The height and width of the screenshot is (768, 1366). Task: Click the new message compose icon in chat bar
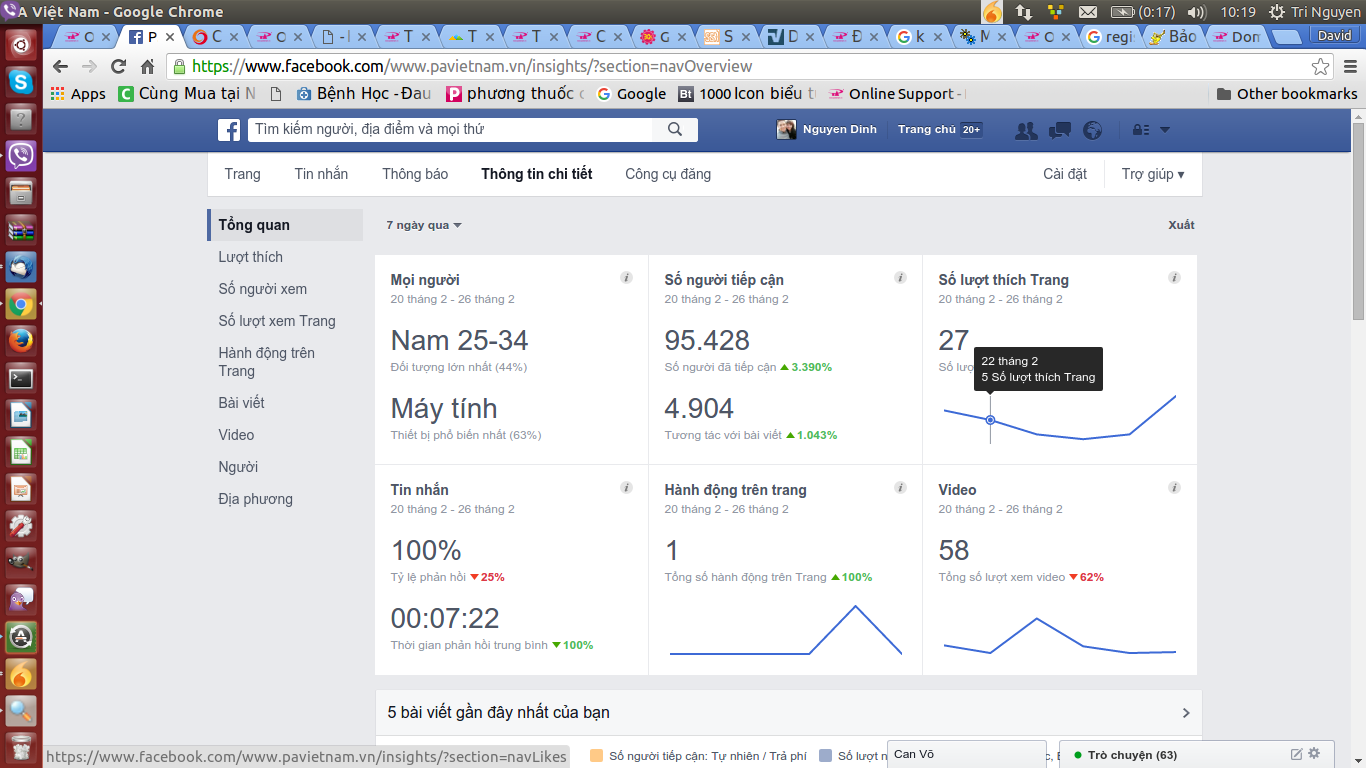(1297, 754)
